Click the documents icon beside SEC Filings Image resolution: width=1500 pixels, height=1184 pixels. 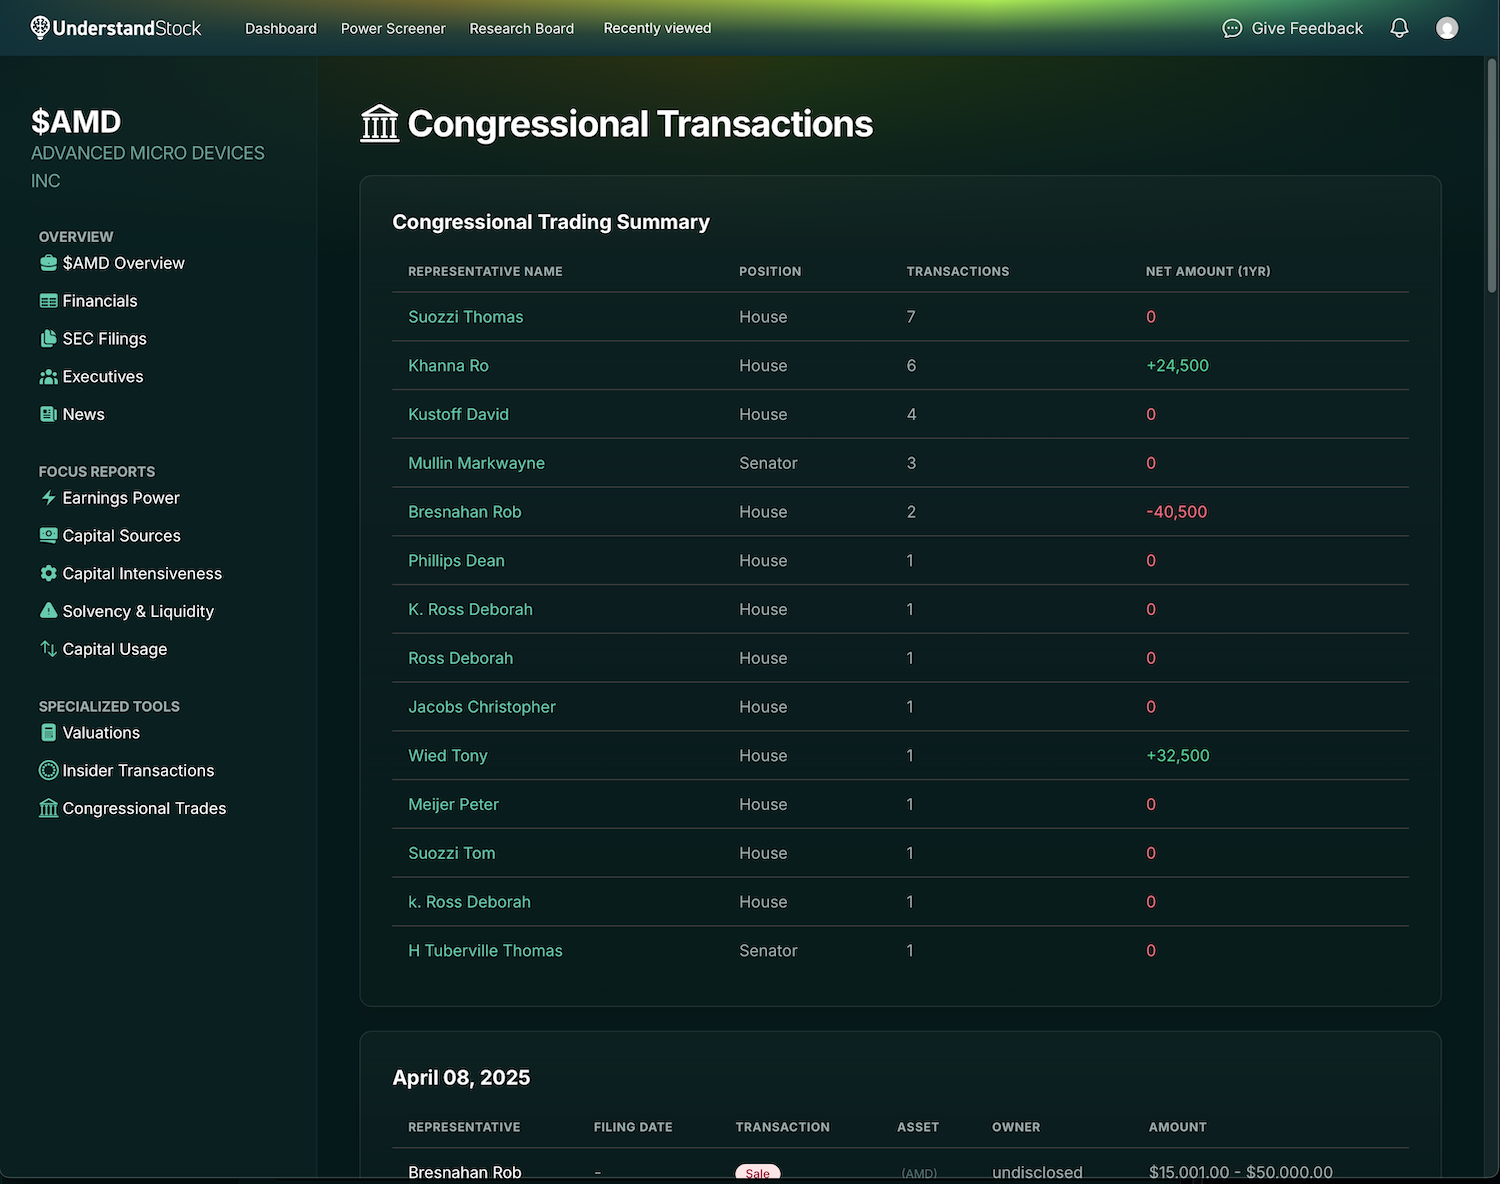pyautogui.click(x=48, y=339)
